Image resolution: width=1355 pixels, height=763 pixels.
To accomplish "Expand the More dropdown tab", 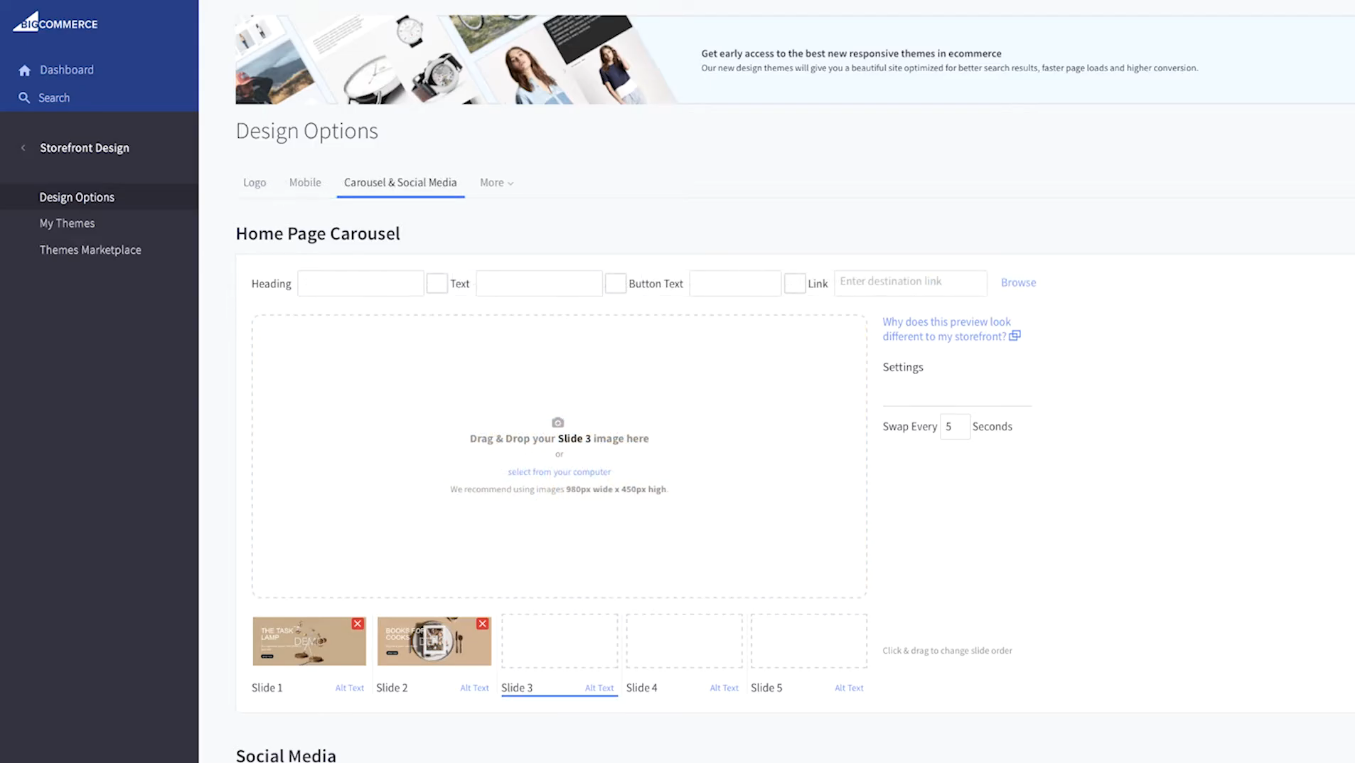I will click(496, 183).
